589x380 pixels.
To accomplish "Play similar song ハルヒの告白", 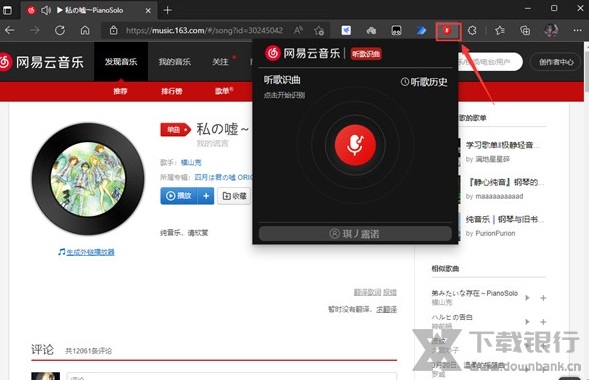I will click(x=527, y=322).
